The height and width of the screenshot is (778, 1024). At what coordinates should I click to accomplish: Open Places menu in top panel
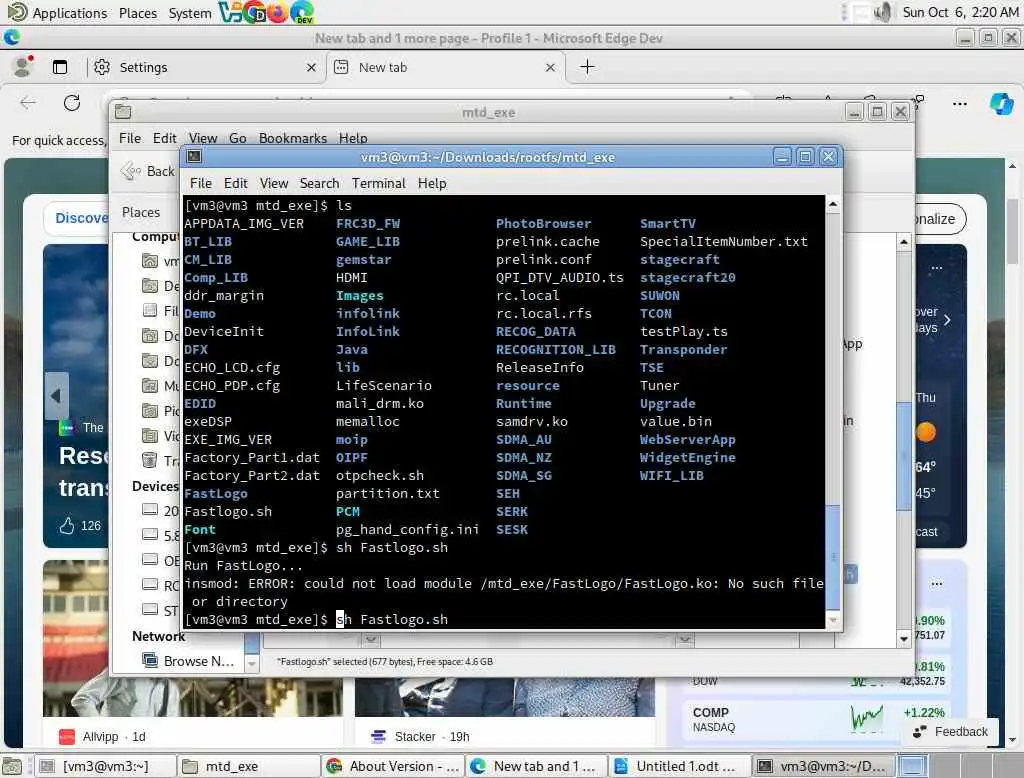point(137,12)
